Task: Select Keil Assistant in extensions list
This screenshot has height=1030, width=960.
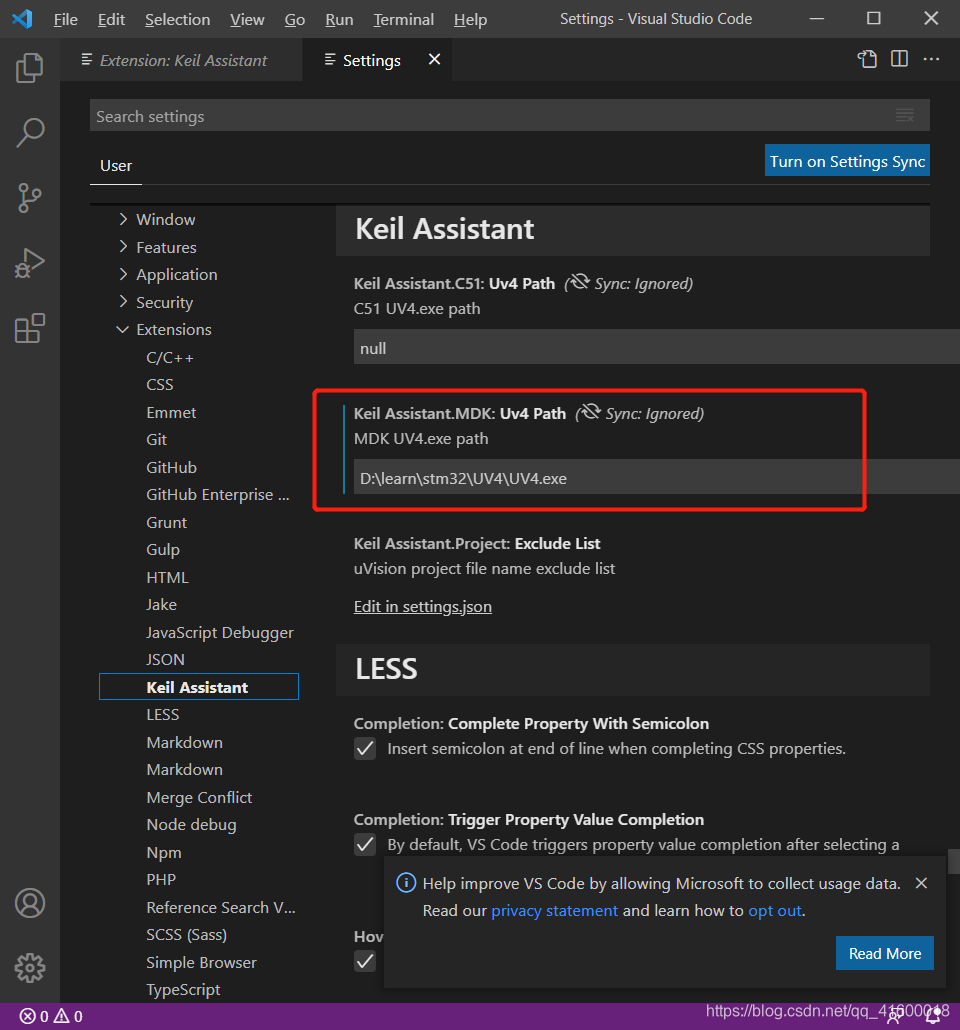Action: pos(198,686)
